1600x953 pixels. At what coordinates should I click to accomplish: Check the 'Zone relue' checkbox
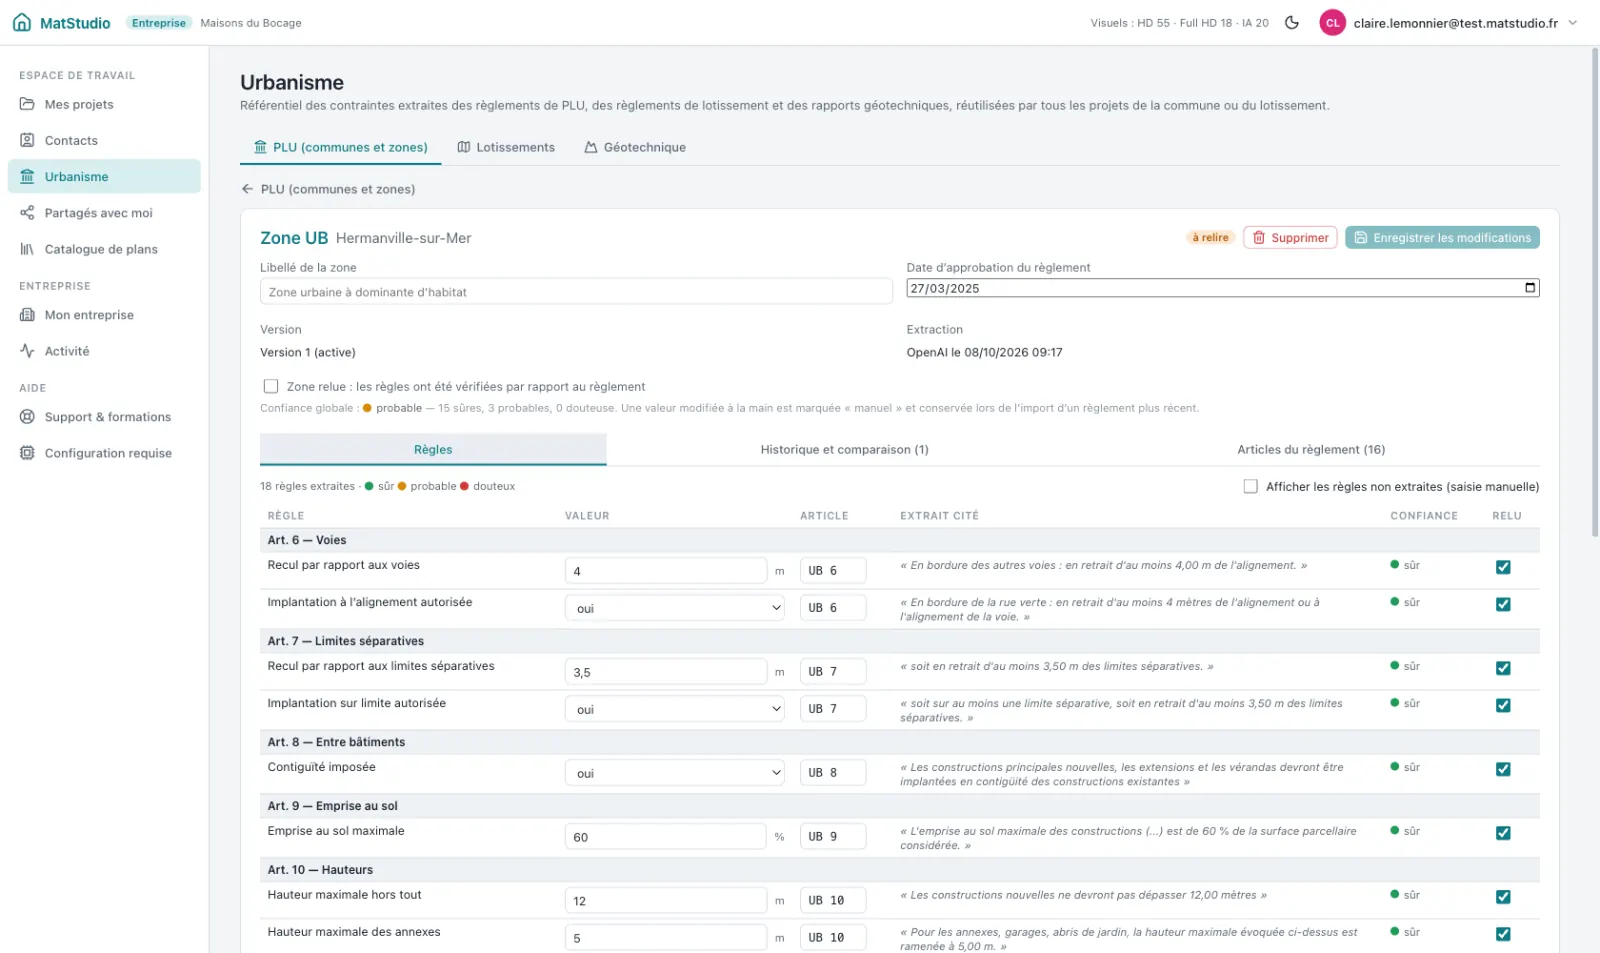pos(271,386)
